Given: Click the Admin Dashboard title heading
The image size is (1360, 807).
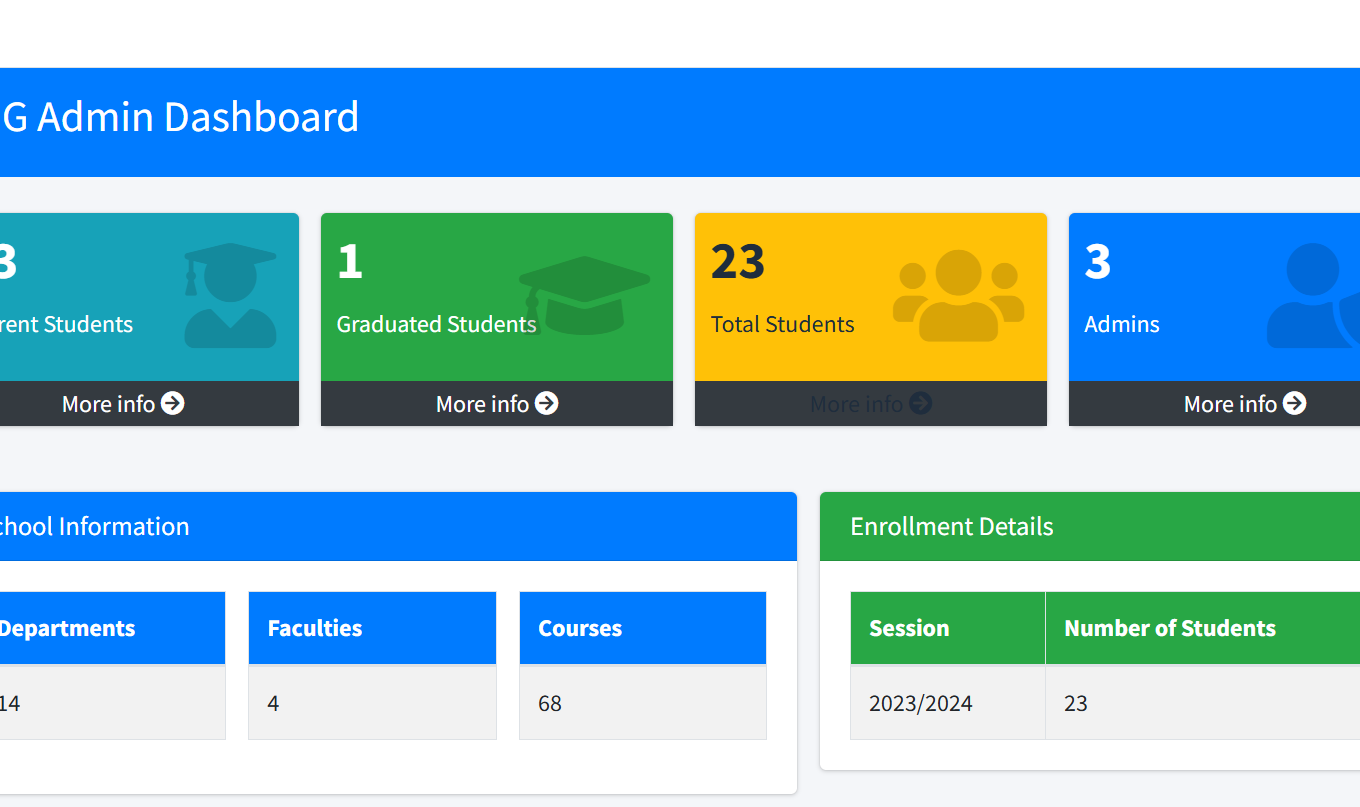Looking at the screenshot, I should pos(180,118).
